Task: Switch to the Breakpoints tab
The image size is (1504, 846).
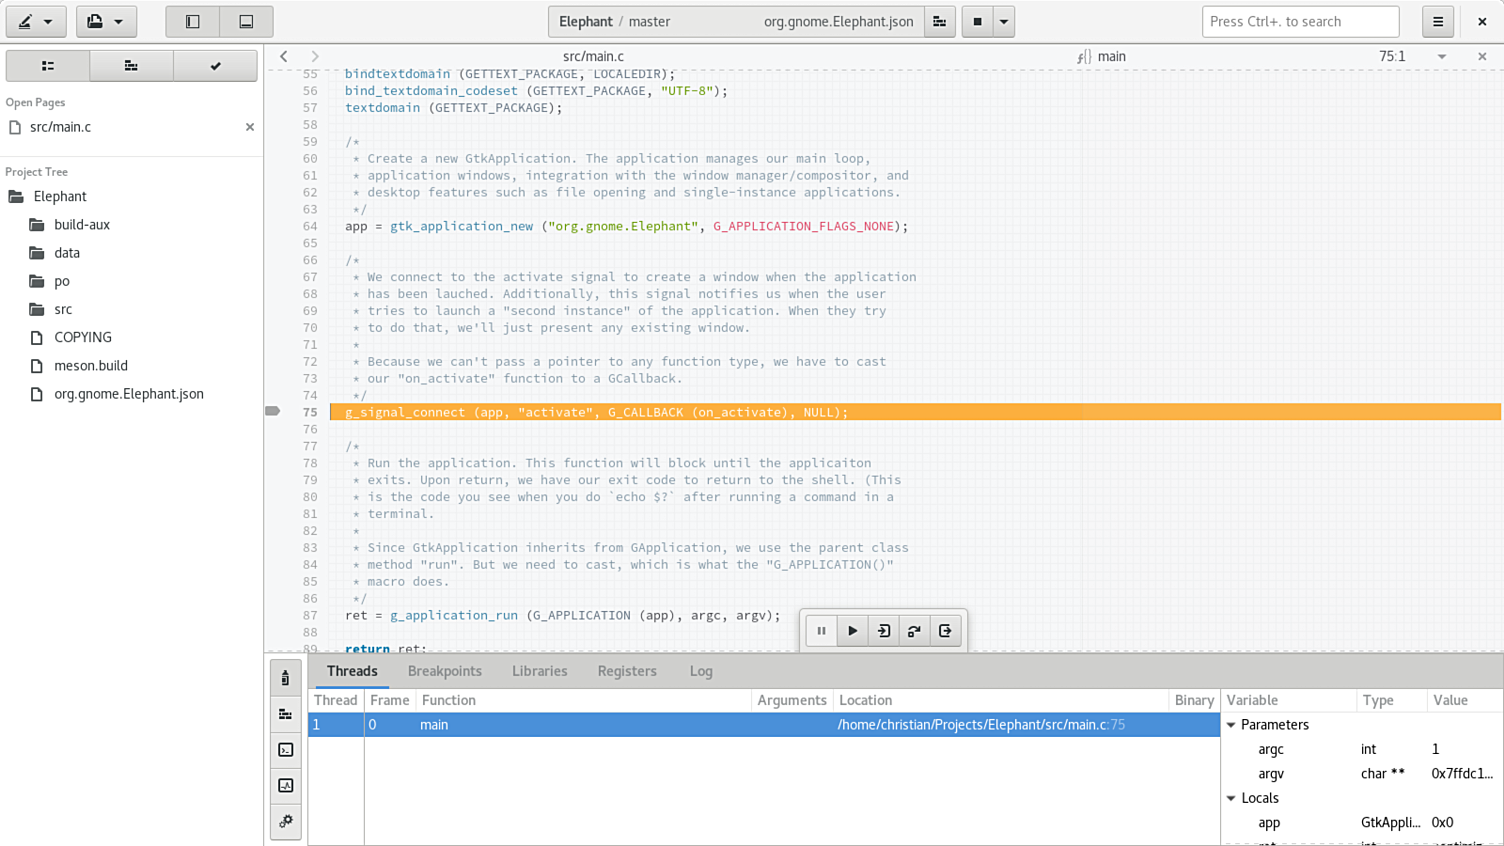Action: [x=444, y=671]
